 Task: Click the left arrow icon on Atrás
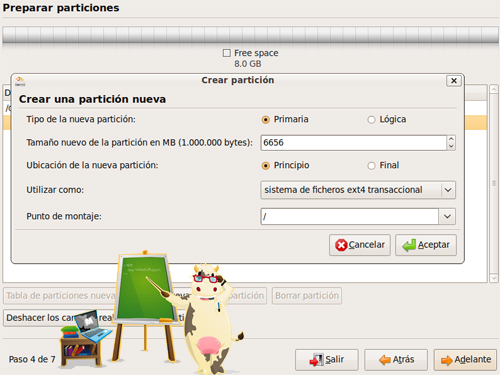tap(385, 360)
